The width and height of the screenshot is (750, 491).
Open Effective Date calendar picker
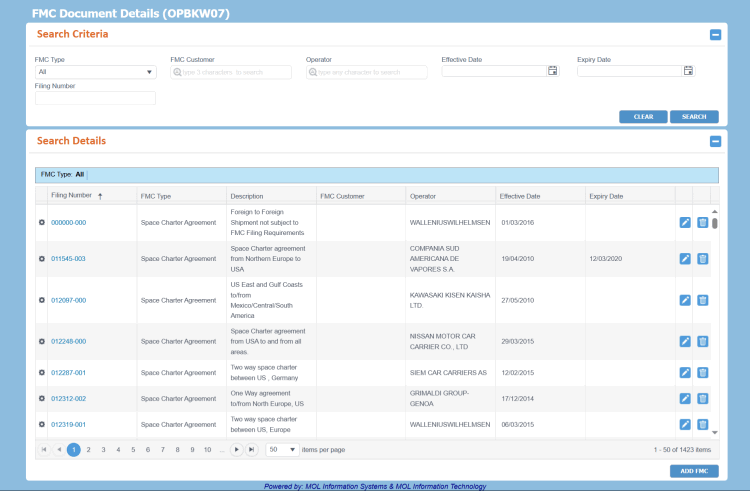click(x=552, y=71)
